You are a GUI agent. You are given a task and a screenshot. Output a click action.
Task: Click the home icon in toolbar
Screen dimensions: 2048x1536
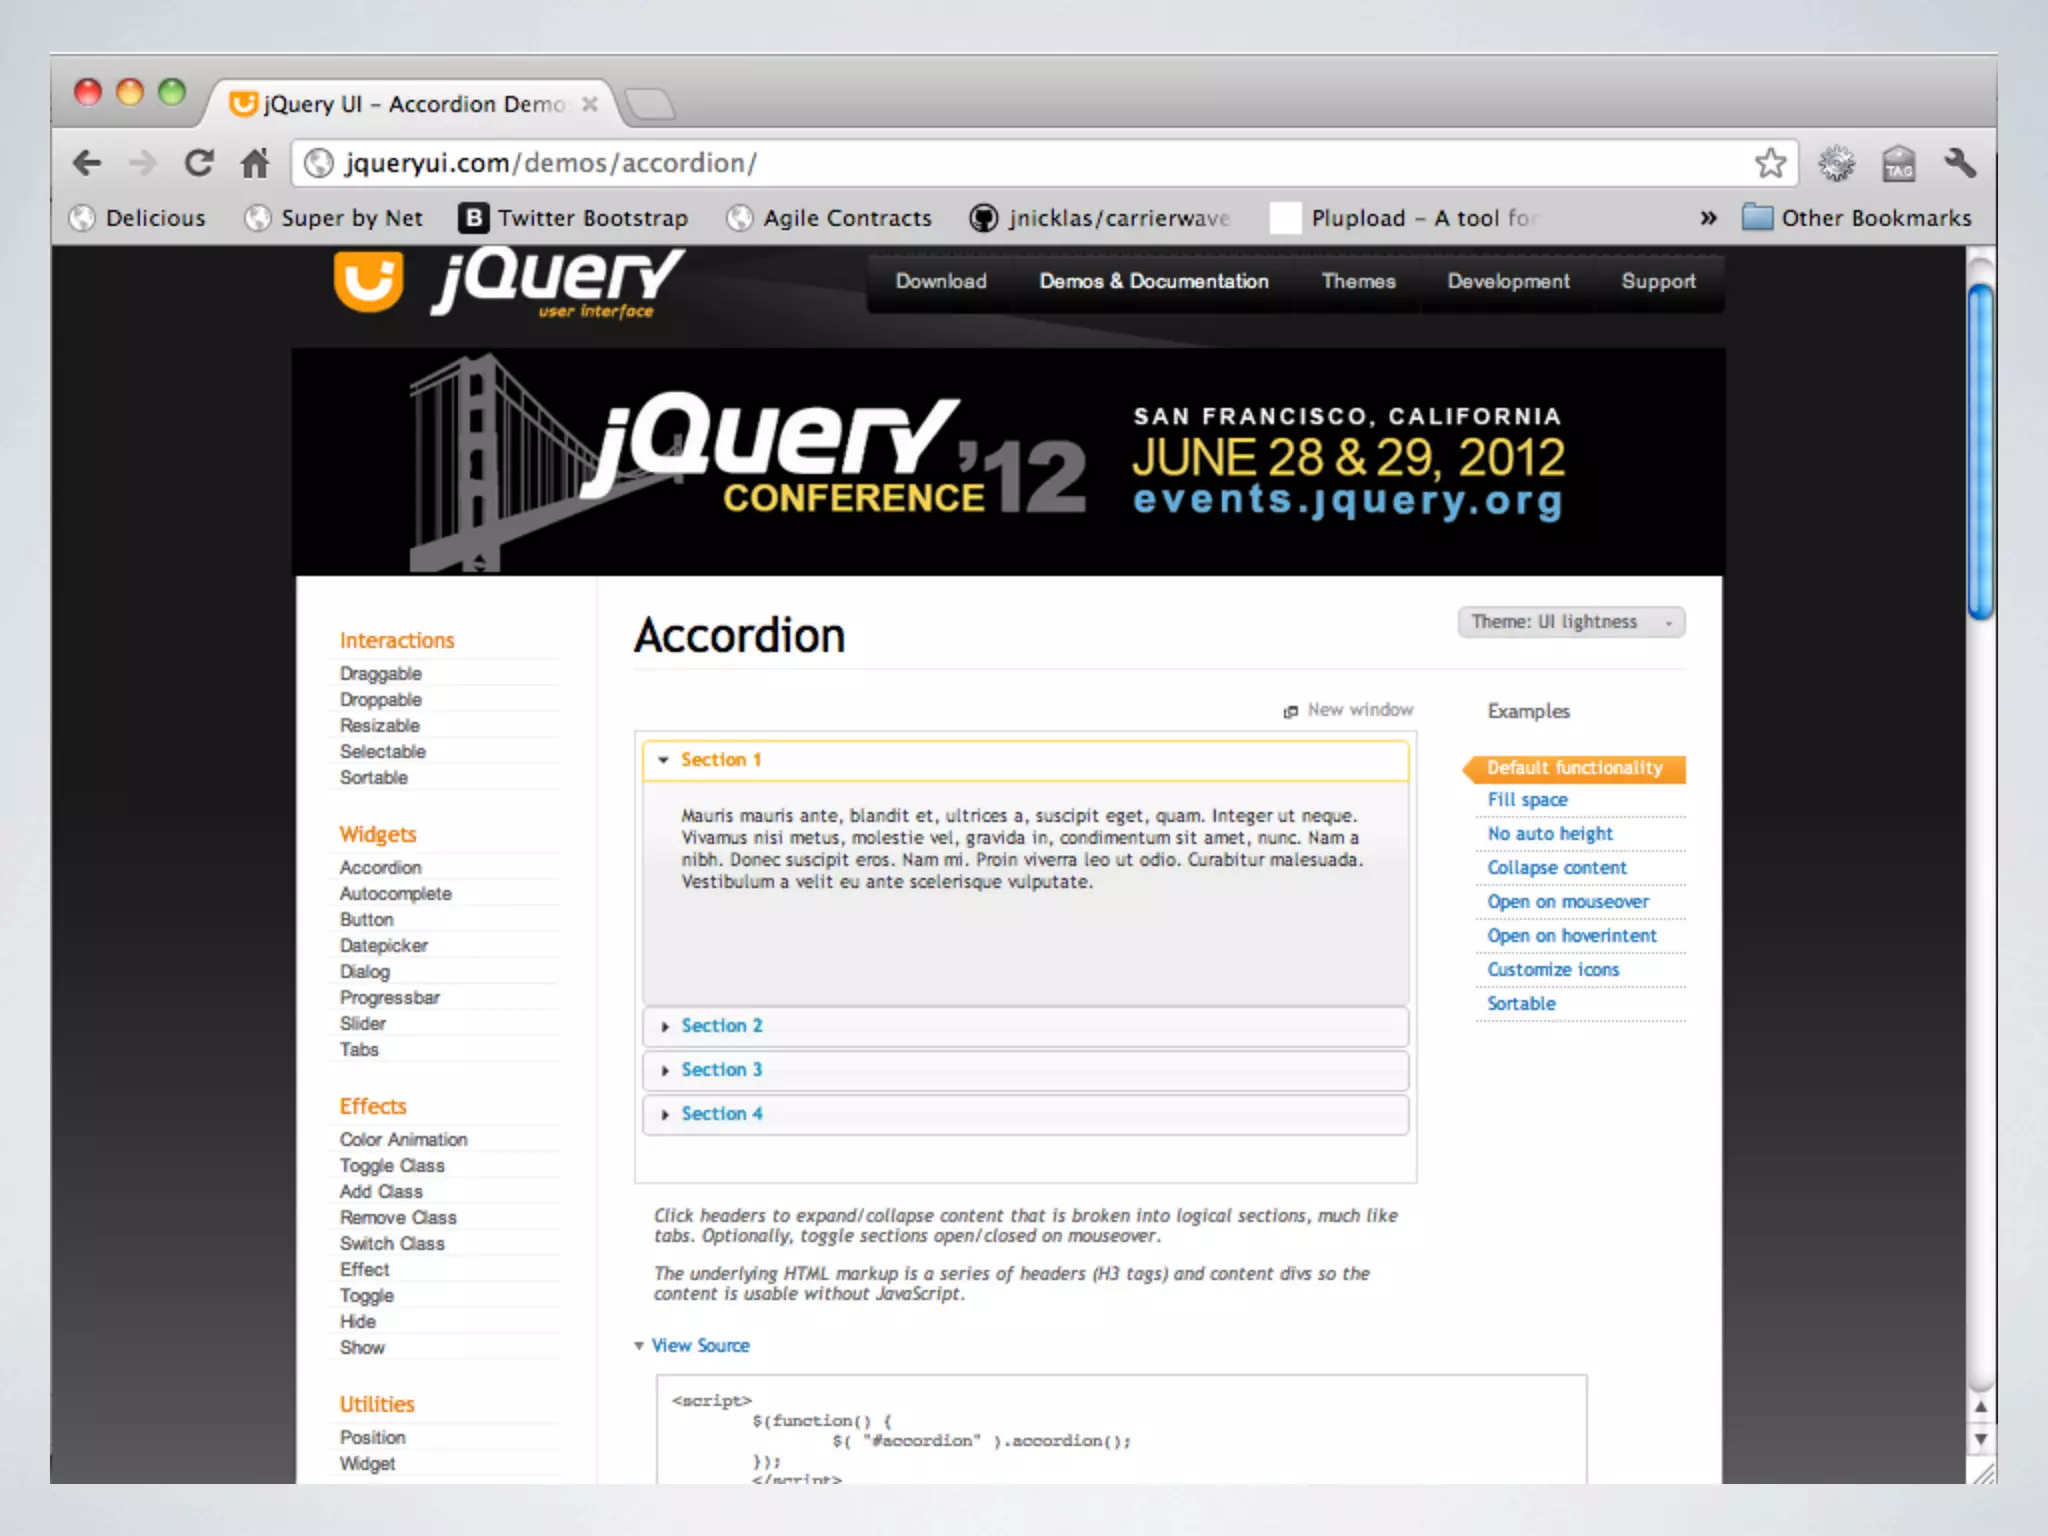point(255,162)
